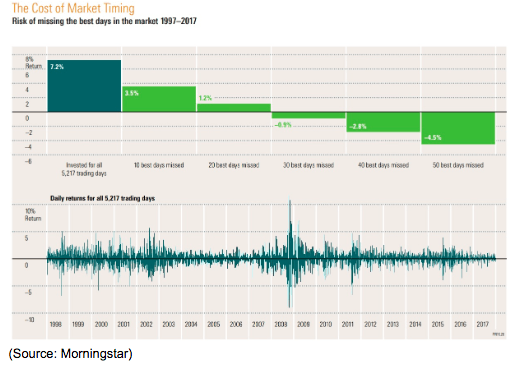
Task: Click '50 best days missed' label
Action: (458, 165)
